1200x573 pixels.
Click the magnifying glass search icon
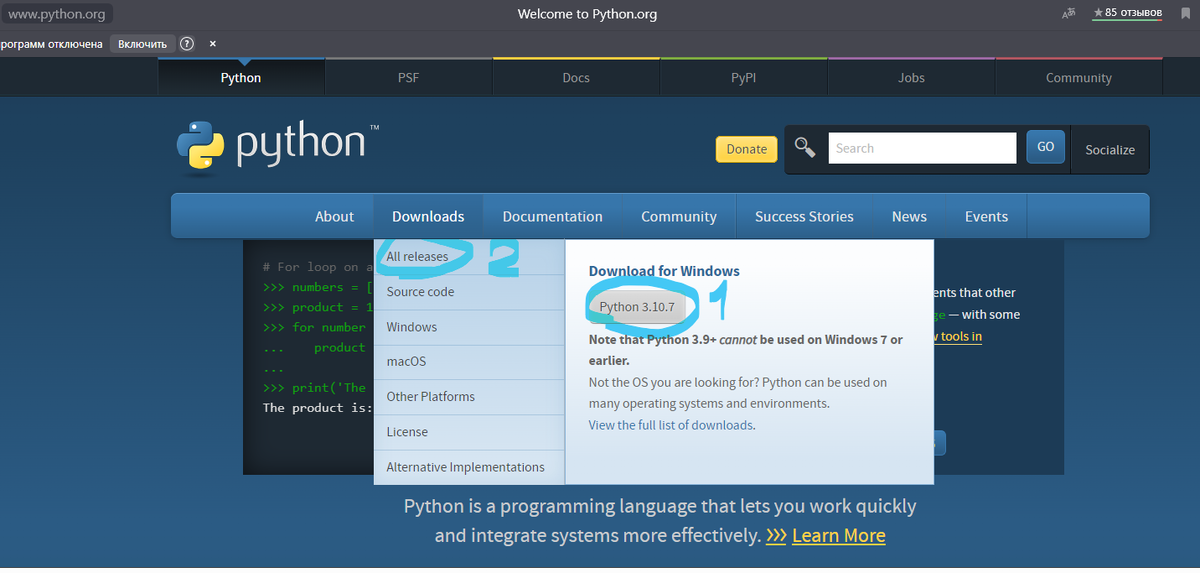[805, 148]
